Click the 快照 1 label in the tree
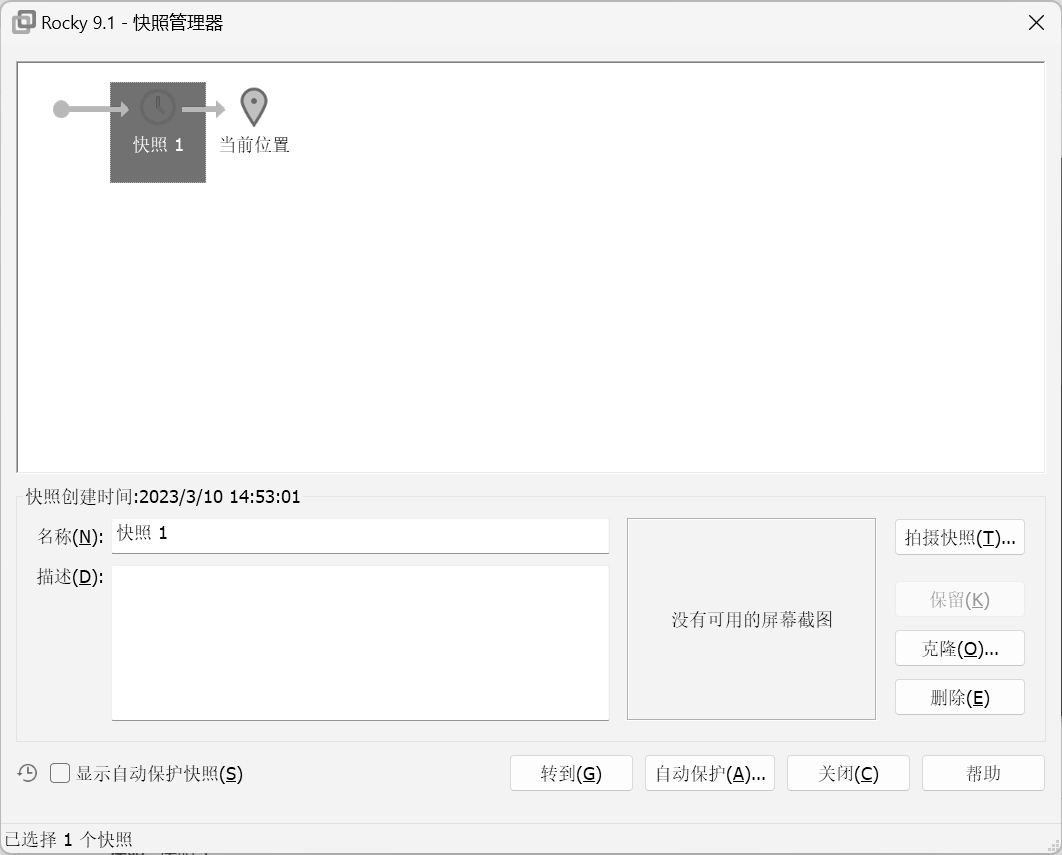Image resolution: width=1062 pixels, height=855 pixels. (x=158, y=145)
